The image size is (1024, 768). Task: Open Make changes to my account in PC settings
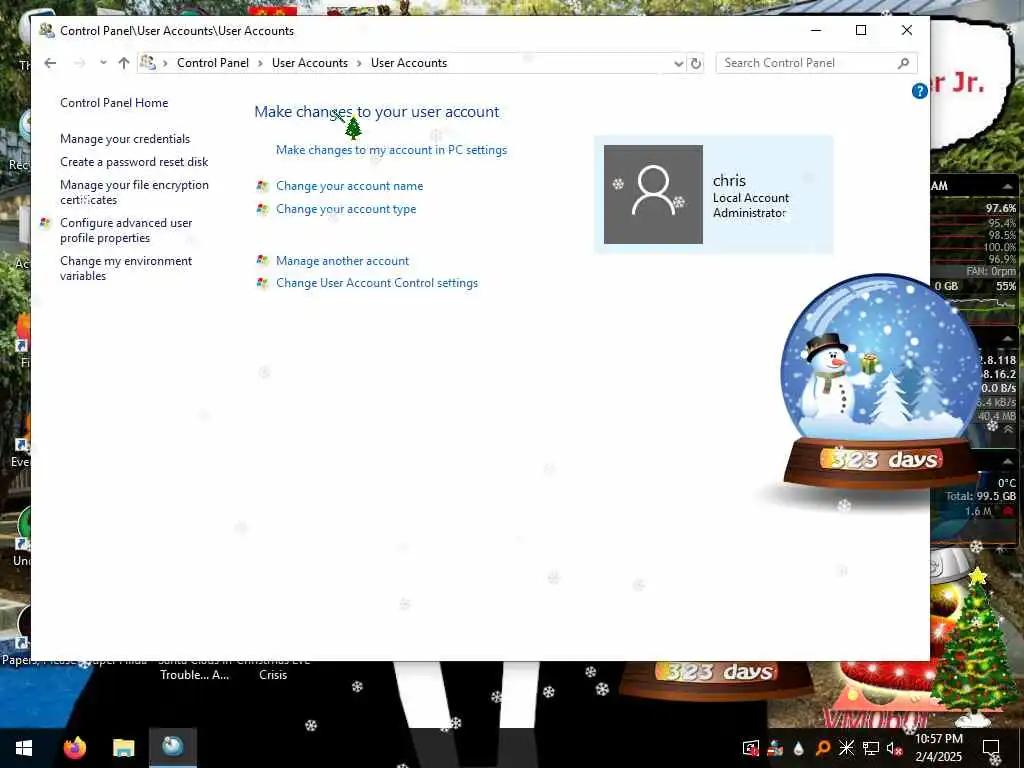[x=391, y=150]
